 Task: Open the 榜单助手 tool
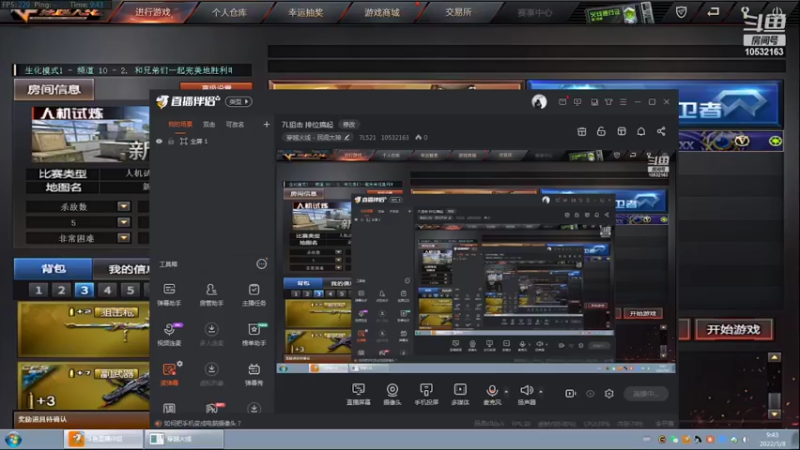[254, 334]
